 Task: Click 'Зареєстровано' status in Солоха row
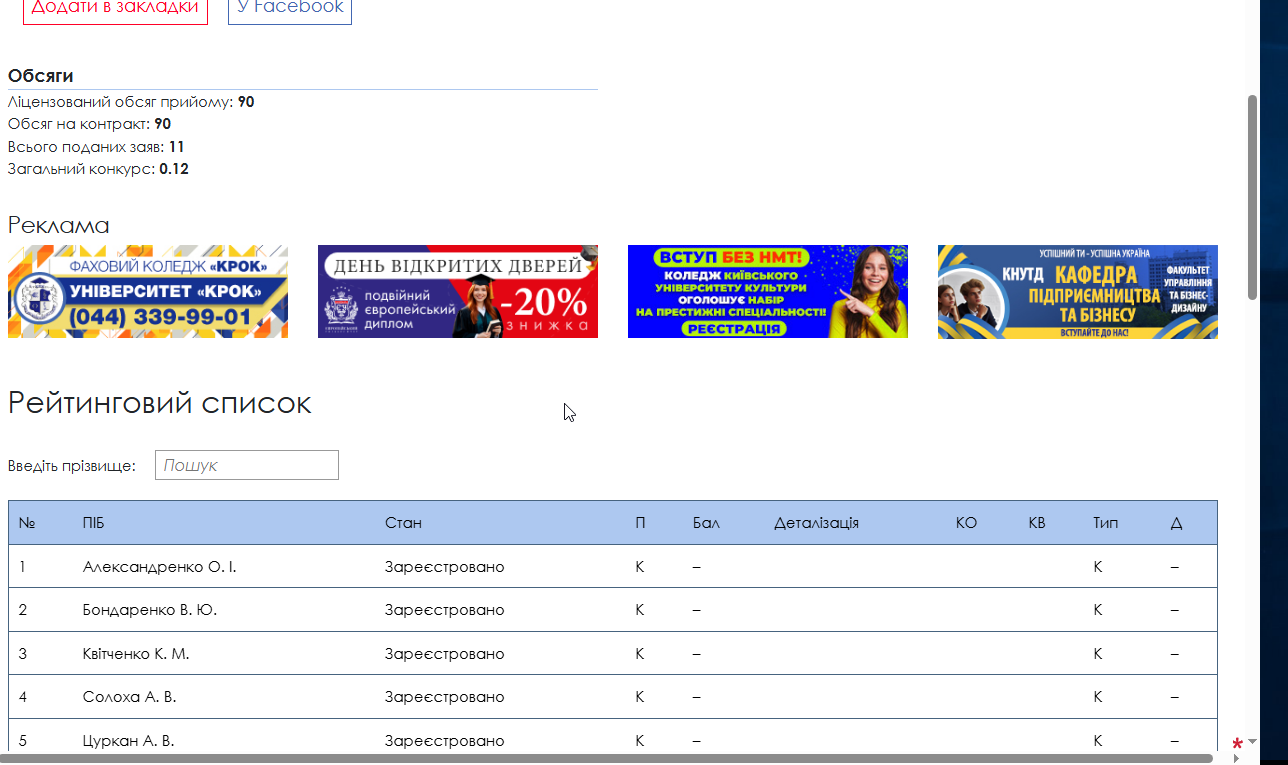coord(444,697)
